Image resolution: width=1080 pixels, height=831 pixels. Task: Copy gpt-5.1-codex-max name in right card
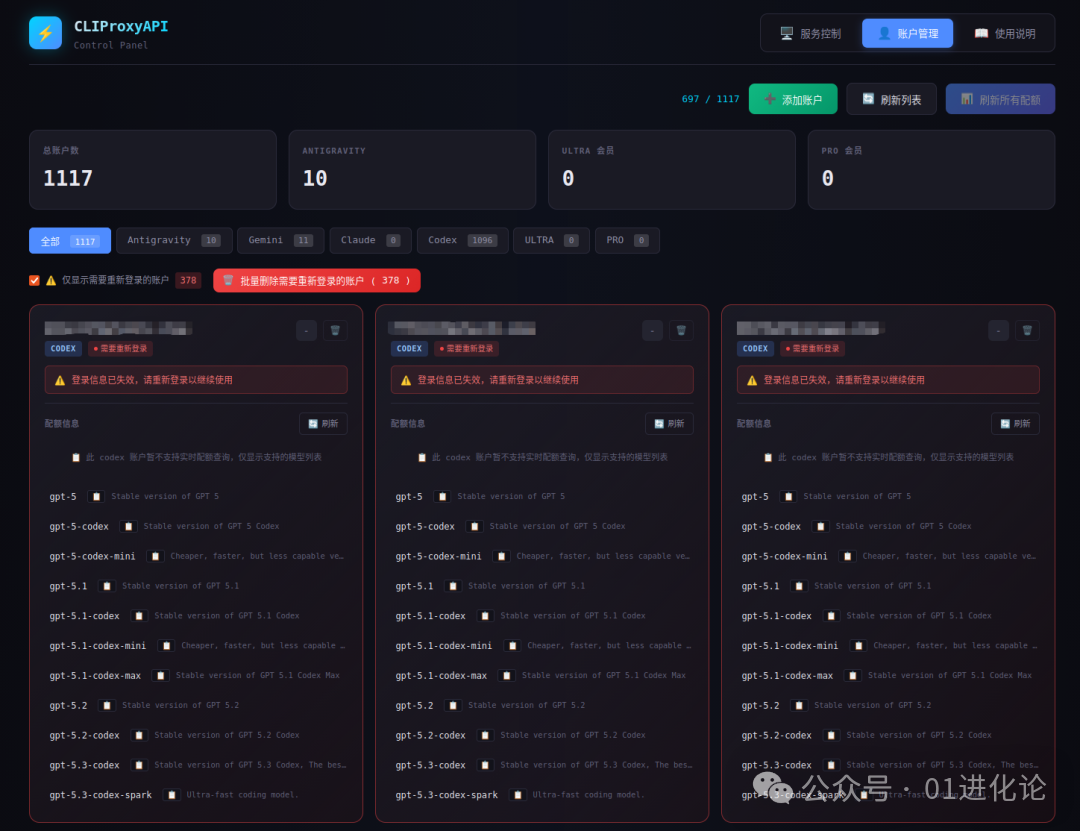tap(853, 676)
